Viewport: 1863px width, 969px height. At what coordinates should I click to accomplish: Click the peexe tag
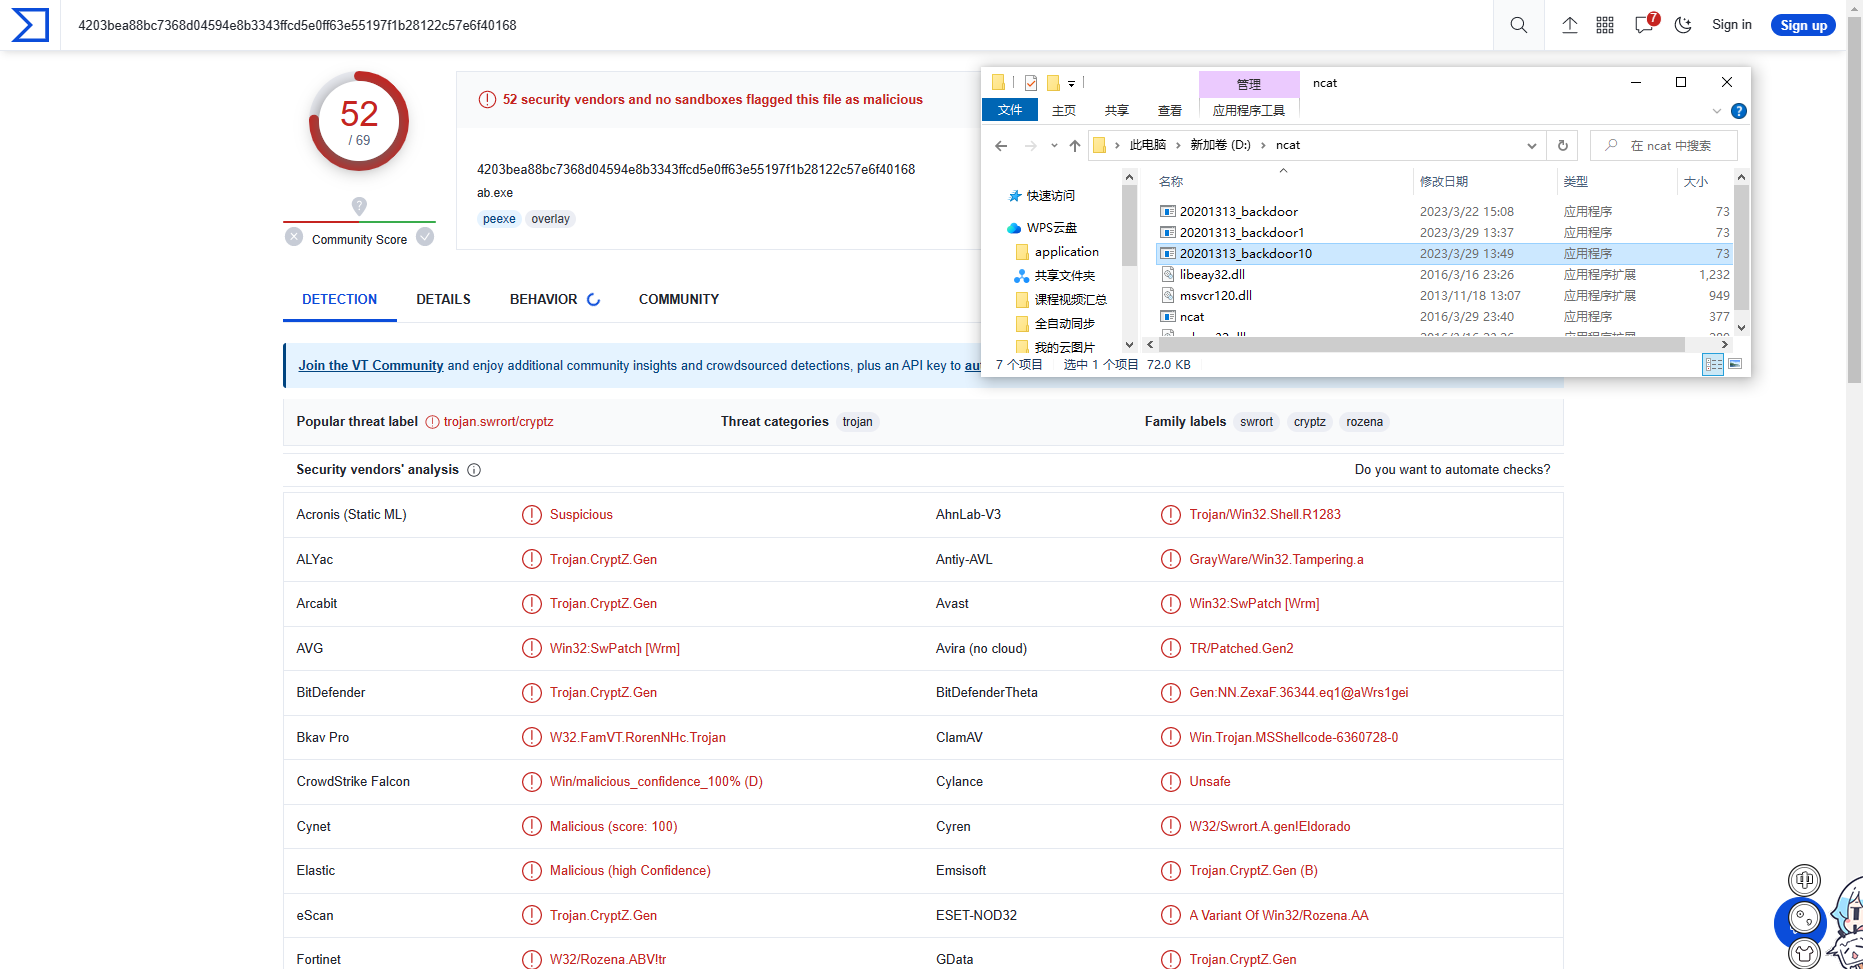pyautogui.click(x=499, y=219)
